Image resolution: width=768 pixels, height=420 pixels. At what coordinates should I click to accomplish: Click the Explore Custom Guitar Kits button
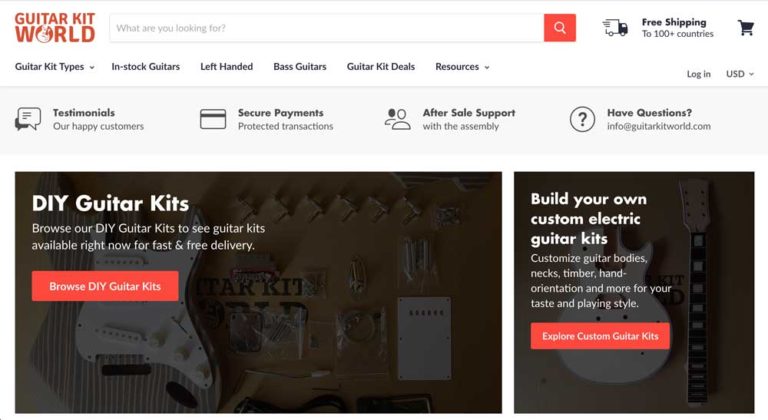coord(600,336)
